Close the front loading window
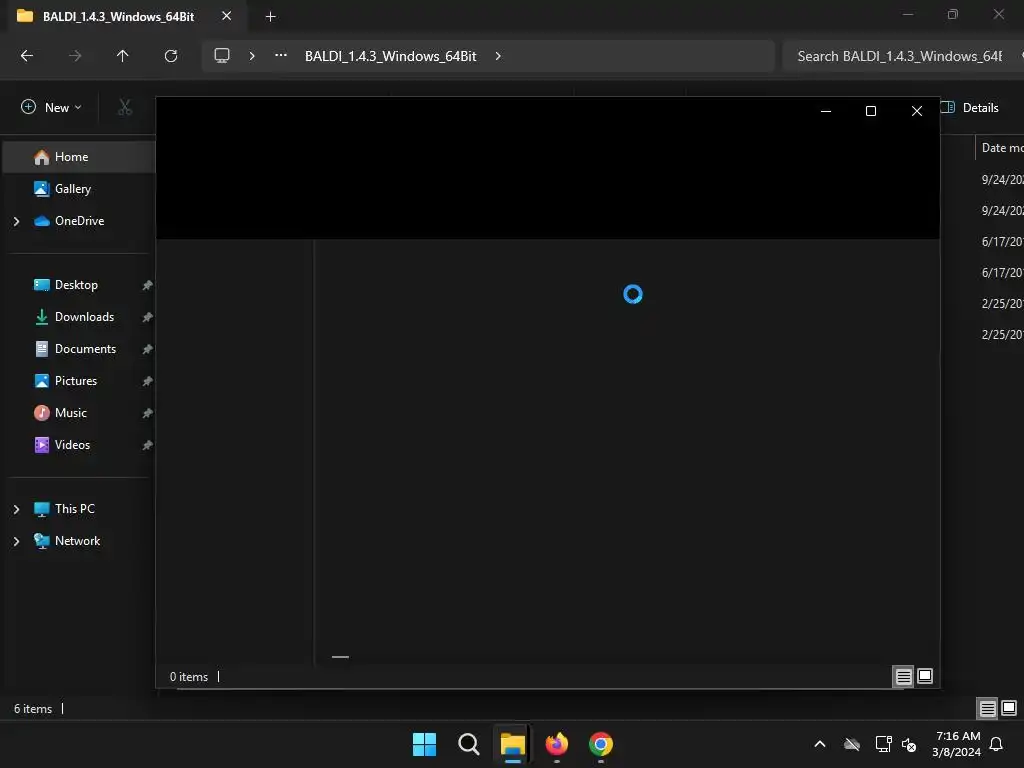 (917, 111)
